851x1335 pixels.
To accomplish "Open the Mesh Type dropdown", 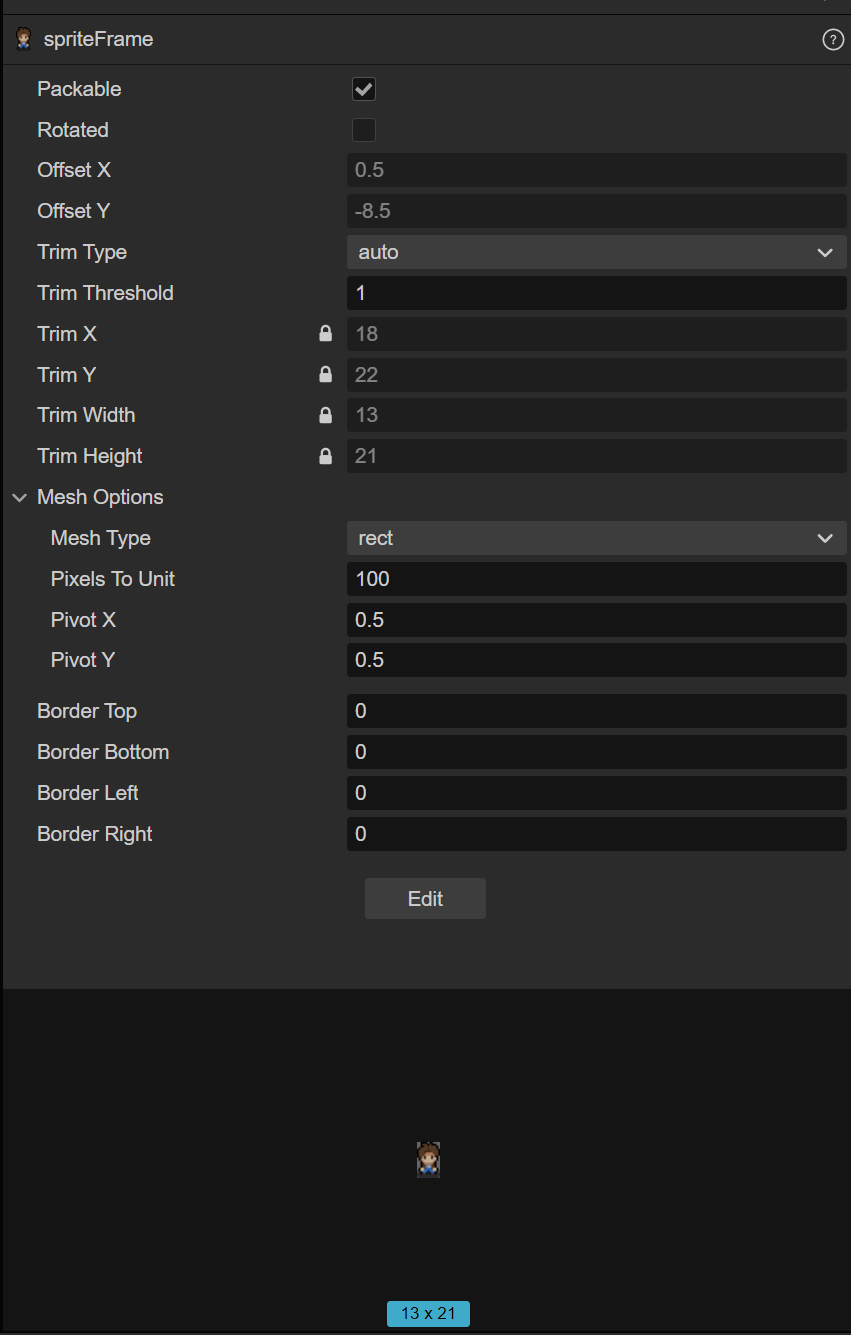I will click(596, 538).
